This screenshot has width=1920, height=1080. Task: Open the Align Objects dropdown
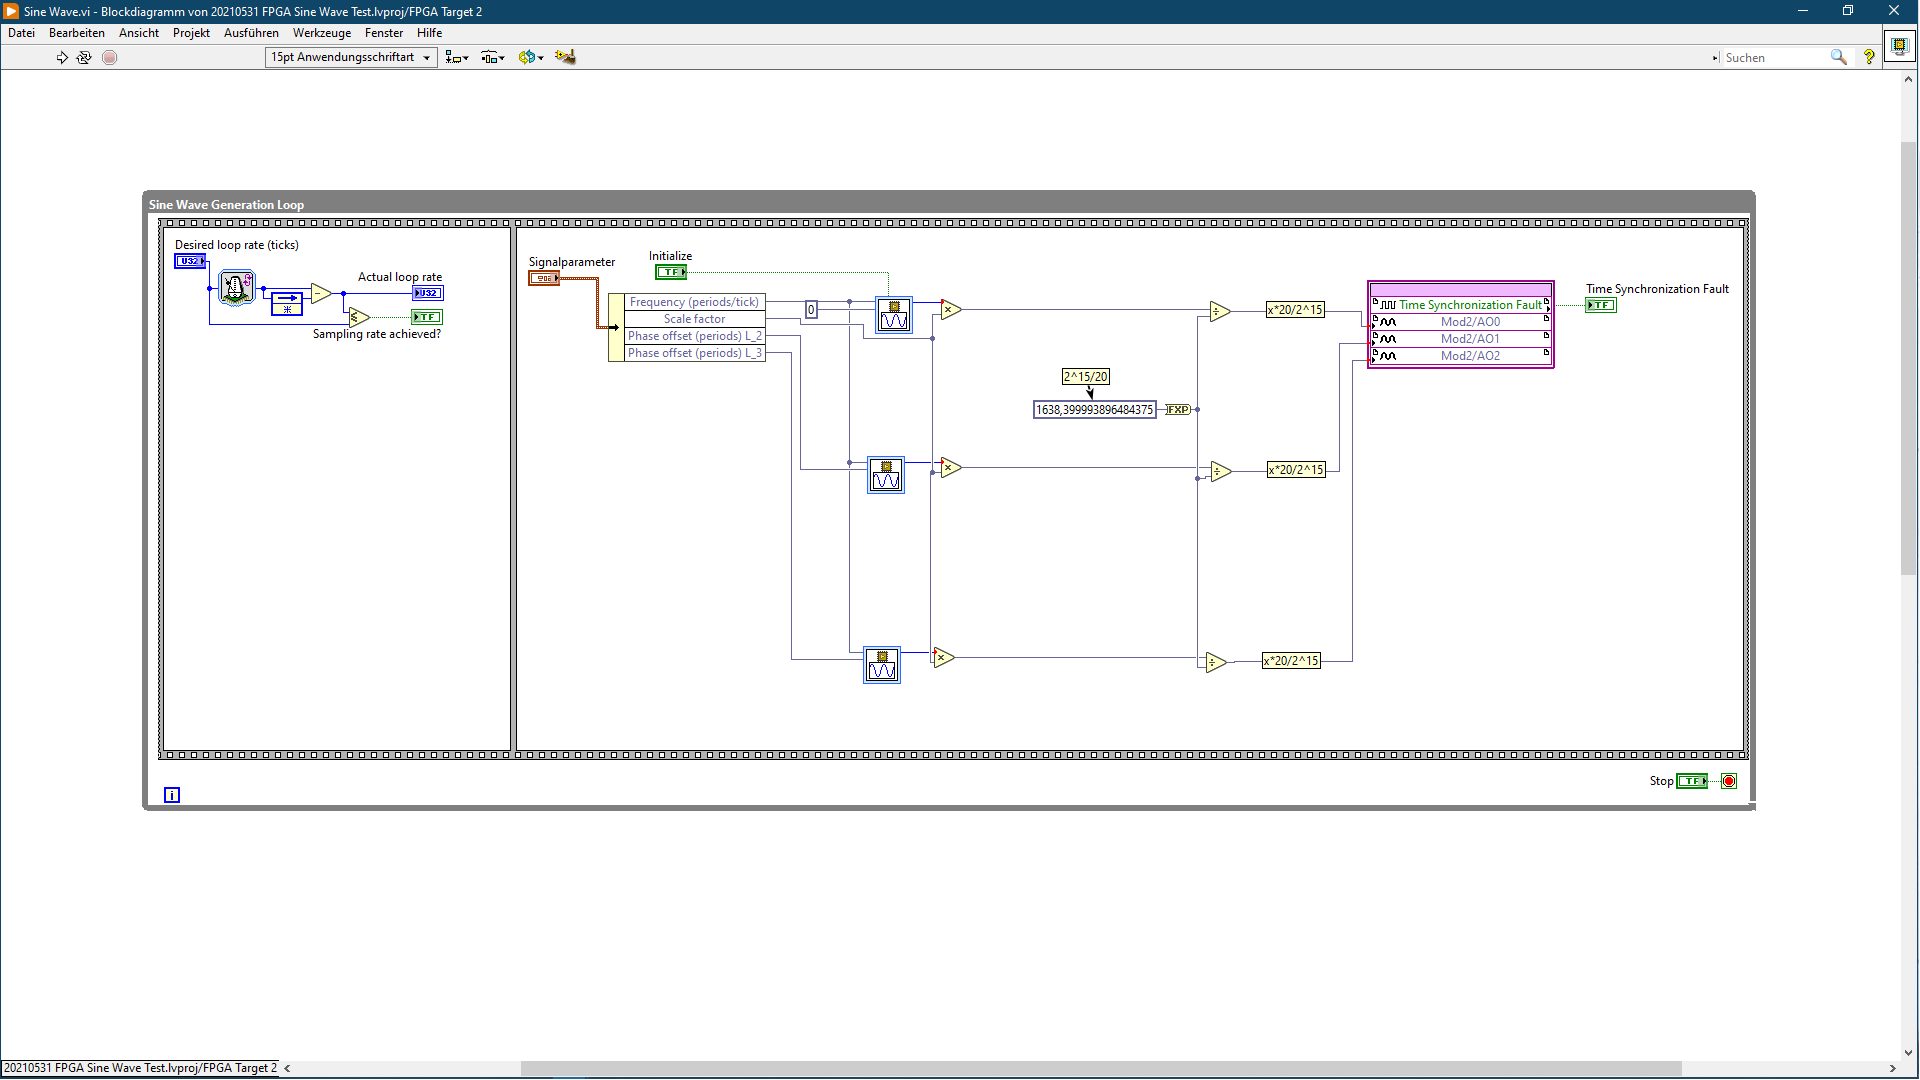click(x=457, y=58)
